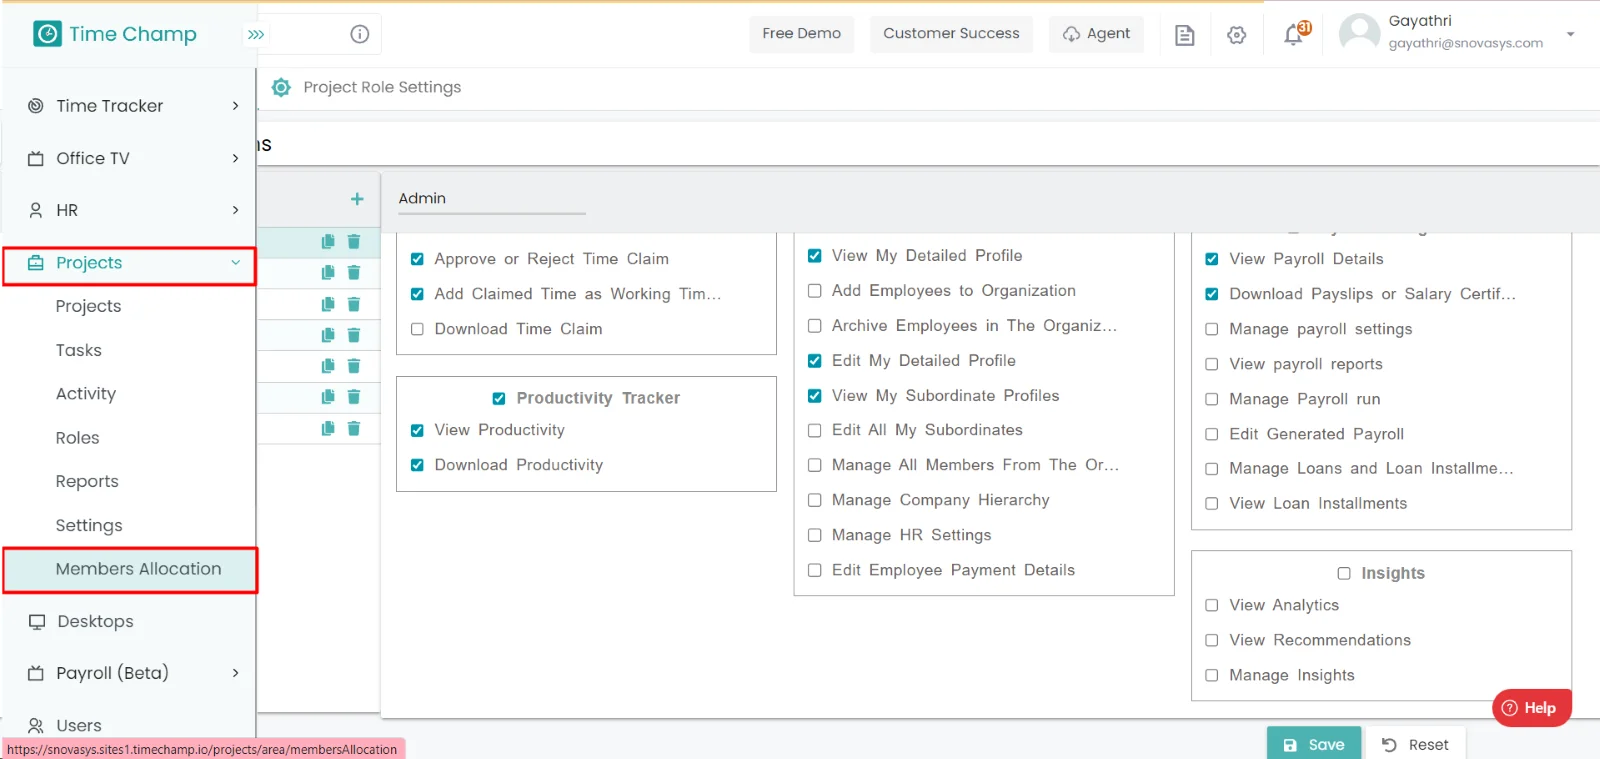This screenshot has width=1600, height=759.
Task: Toggle the Productivity Tracker group checkbox
Action: pos(499,398)
